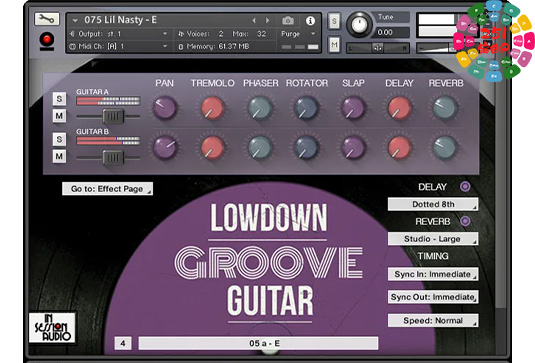Screen dimensions: 535x363
Task: Toggle the Reverb on/off indicator
Action: tap(465, 221)
